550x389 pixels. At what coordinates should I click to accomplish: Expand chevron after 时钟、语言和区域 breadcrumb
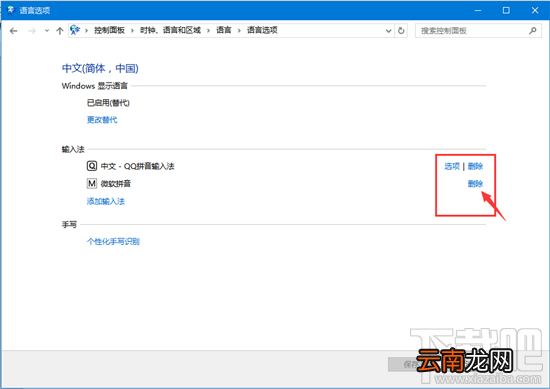pos(208,31)
